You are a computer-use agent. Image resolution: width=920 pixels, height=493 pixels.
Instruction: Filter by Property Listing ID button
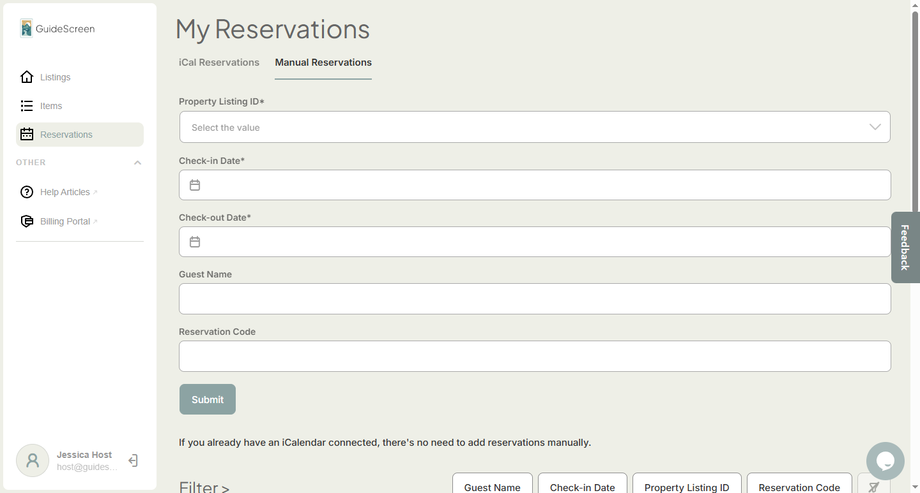(x=687, y=485)
